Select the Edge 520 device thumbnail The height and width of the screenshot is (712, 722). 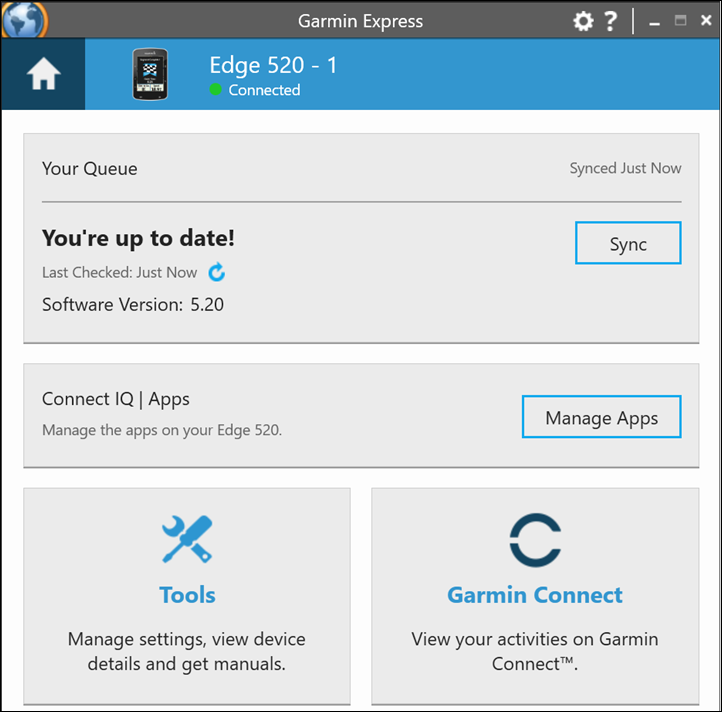tap(150, 74)
